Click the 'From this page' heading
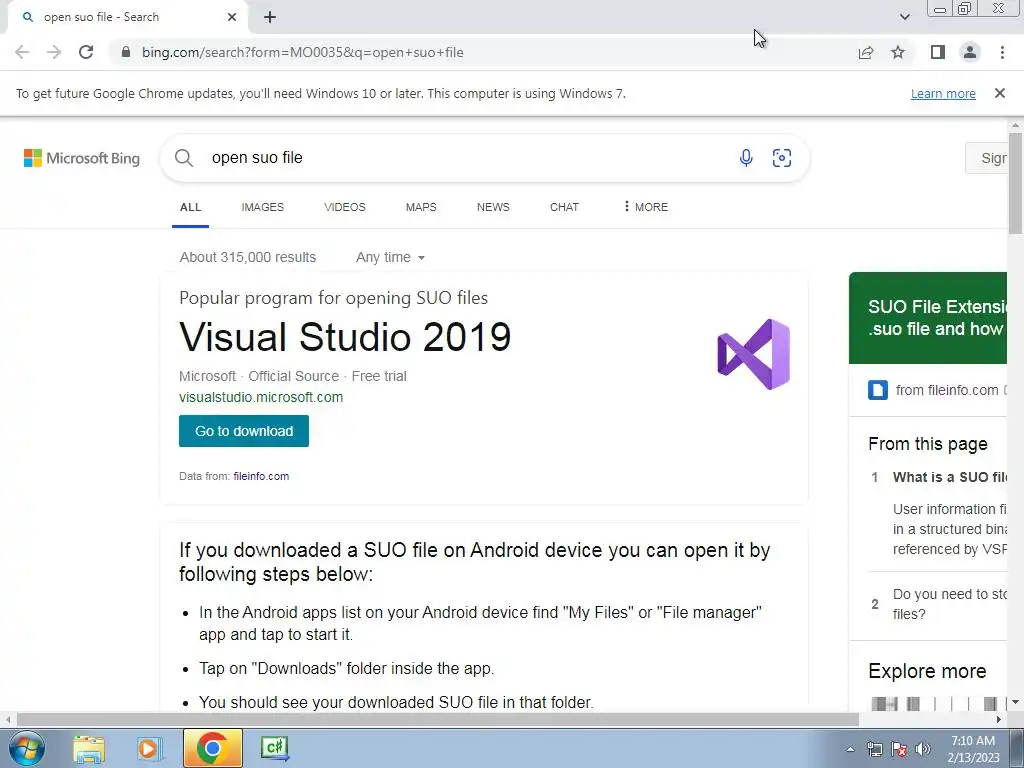This screenshot has width=1024, height=768. click(x=928, y=444)
